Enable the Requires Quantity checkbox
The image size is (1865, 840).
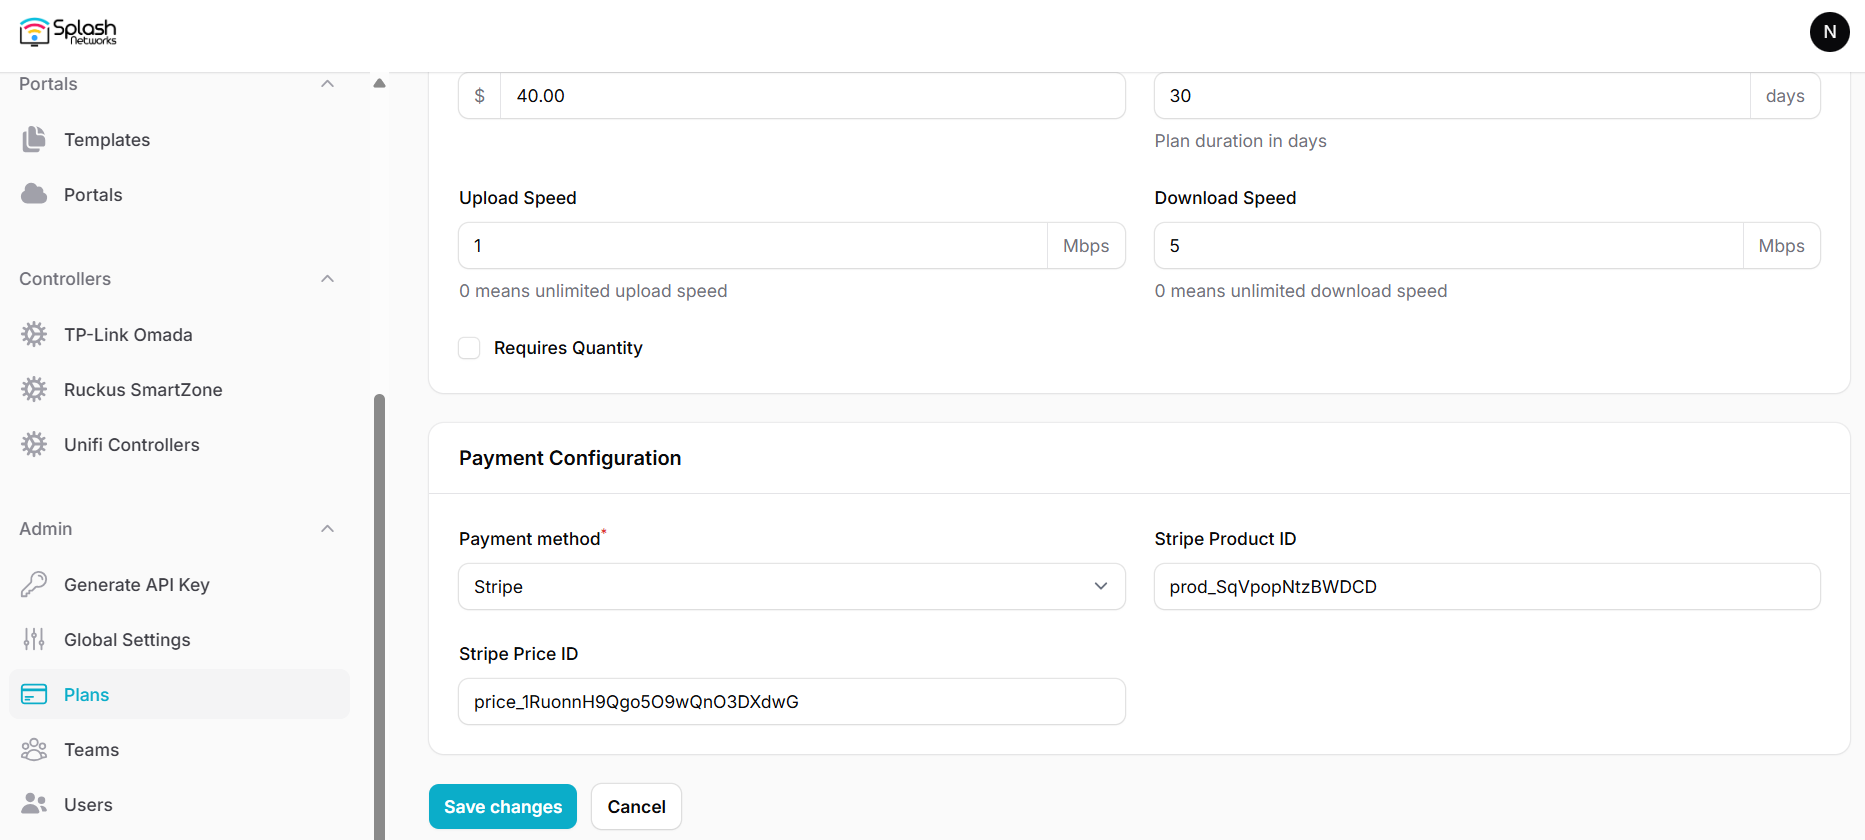(469, 348)
